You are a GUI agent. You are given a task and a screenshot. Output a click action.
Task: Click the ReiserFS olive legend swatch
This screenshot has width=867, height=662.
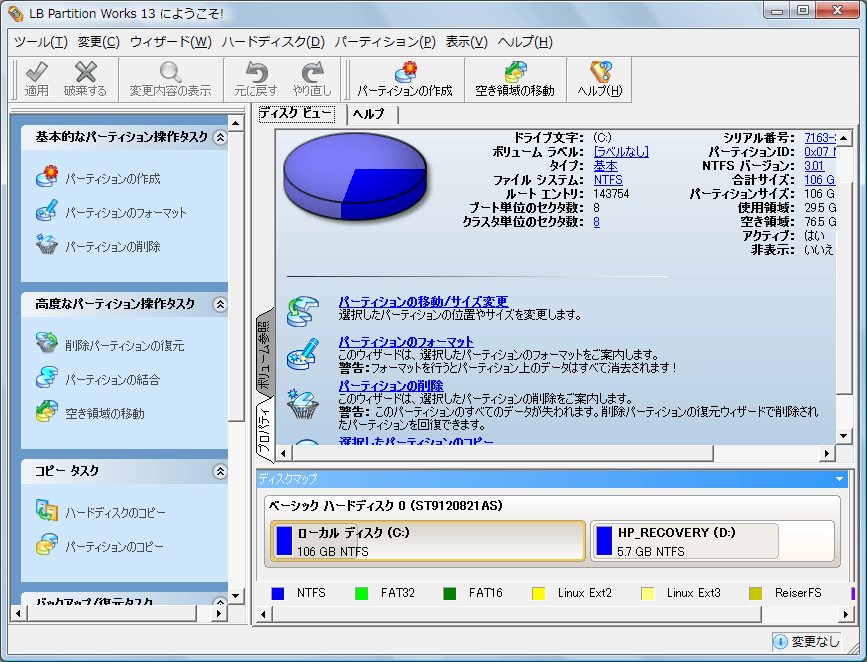(755, 593)
